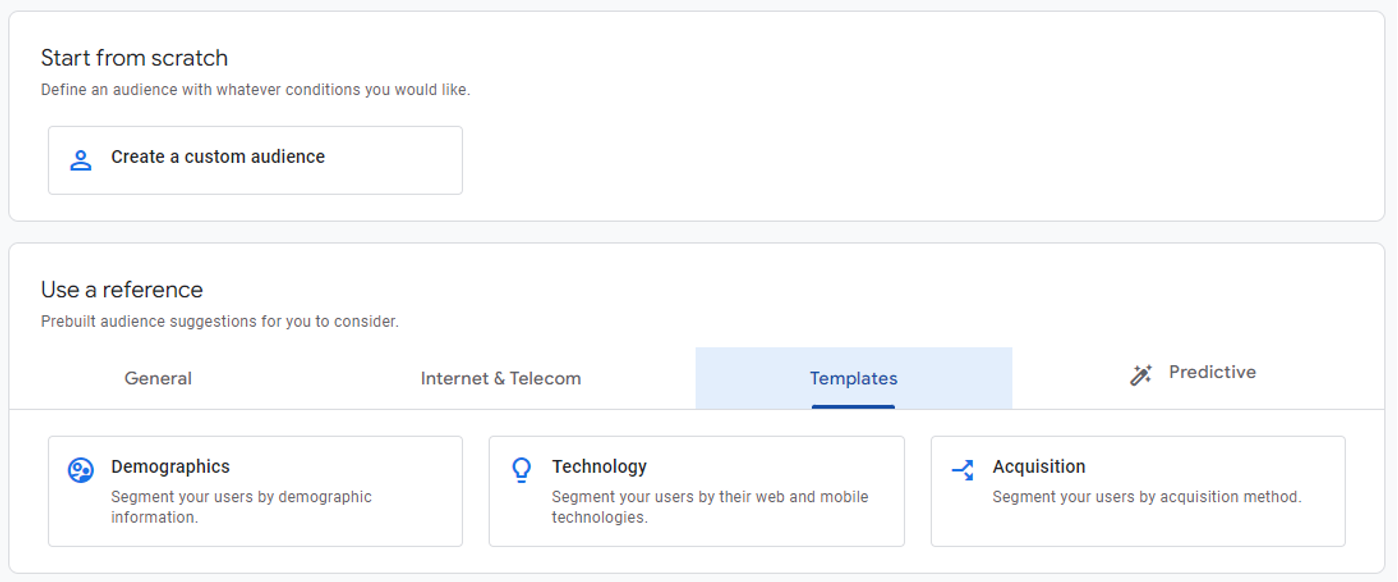The image size is (1398, 582).
Task: Click the acquisition method description text
Action: (1146, 495)
